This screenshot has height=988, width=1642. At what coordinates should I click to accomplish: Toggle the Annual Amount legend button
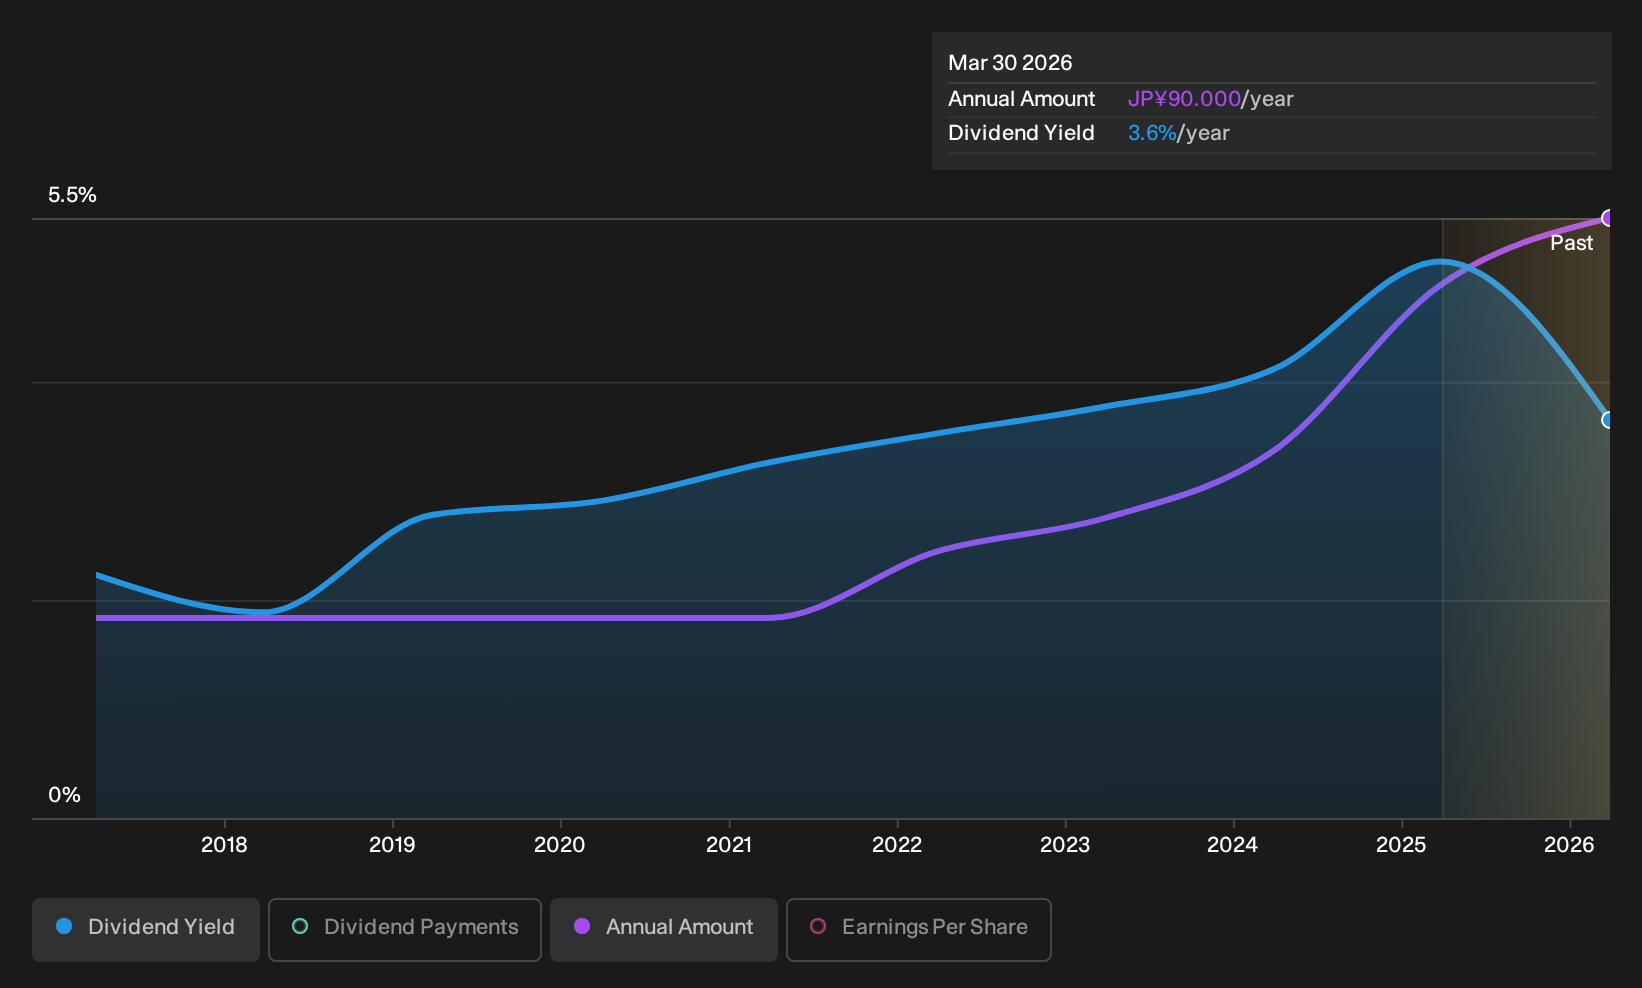(664, 929)
